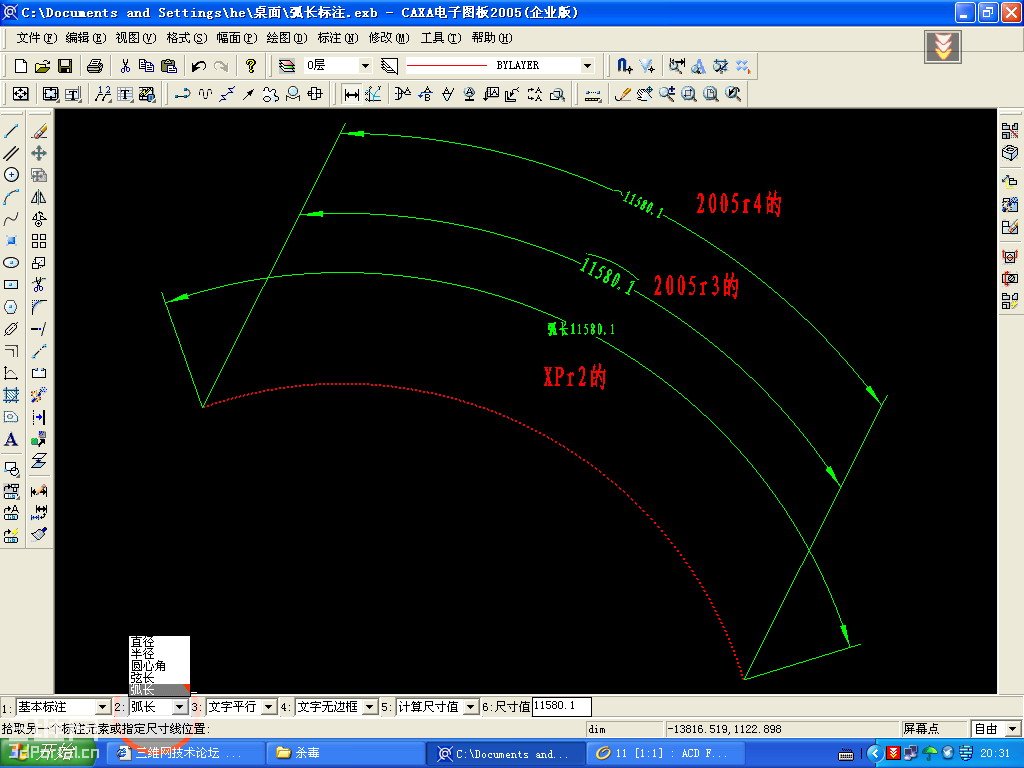Open the 格式(S) menu
Screen dimensions: 1024x768
tap(186, 38)
